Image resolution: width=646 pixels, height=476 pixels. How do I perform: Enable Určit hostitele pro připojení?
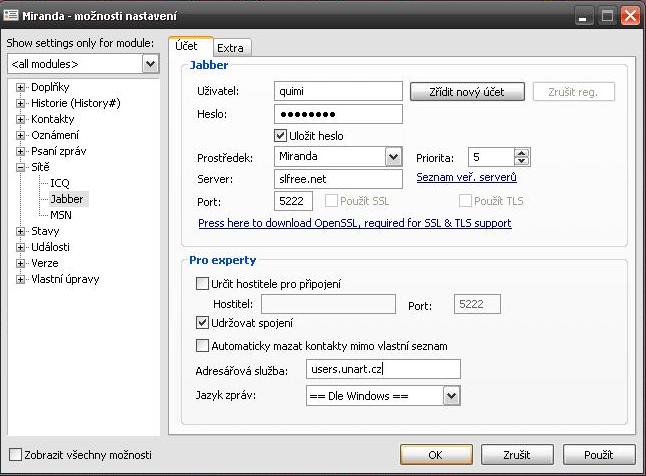(203, 284)
